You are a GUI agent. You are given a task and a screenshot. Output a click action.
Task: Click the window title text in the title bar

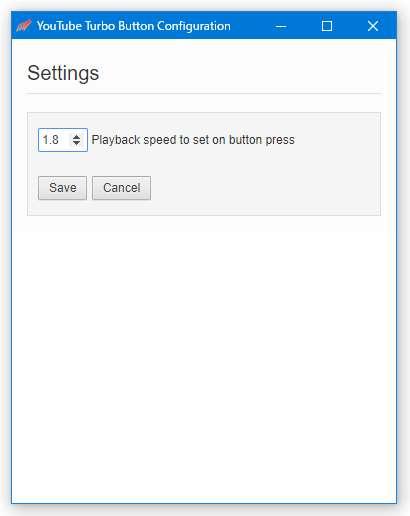click(133, 26)
